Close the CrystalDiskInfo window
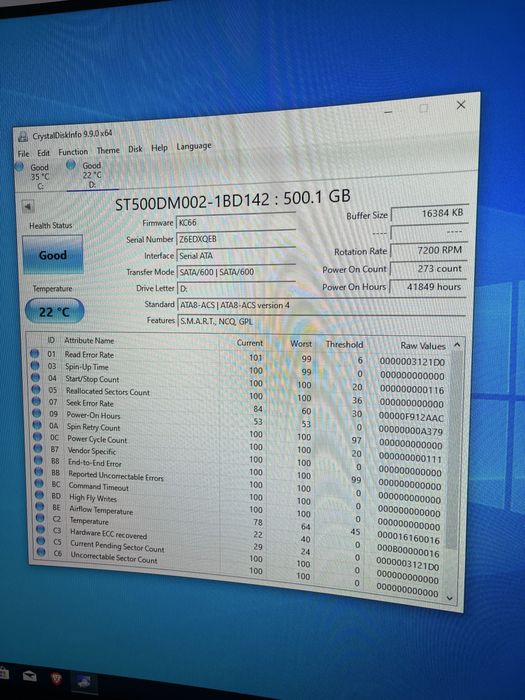The image size is (525, 700). coord(461,104)
